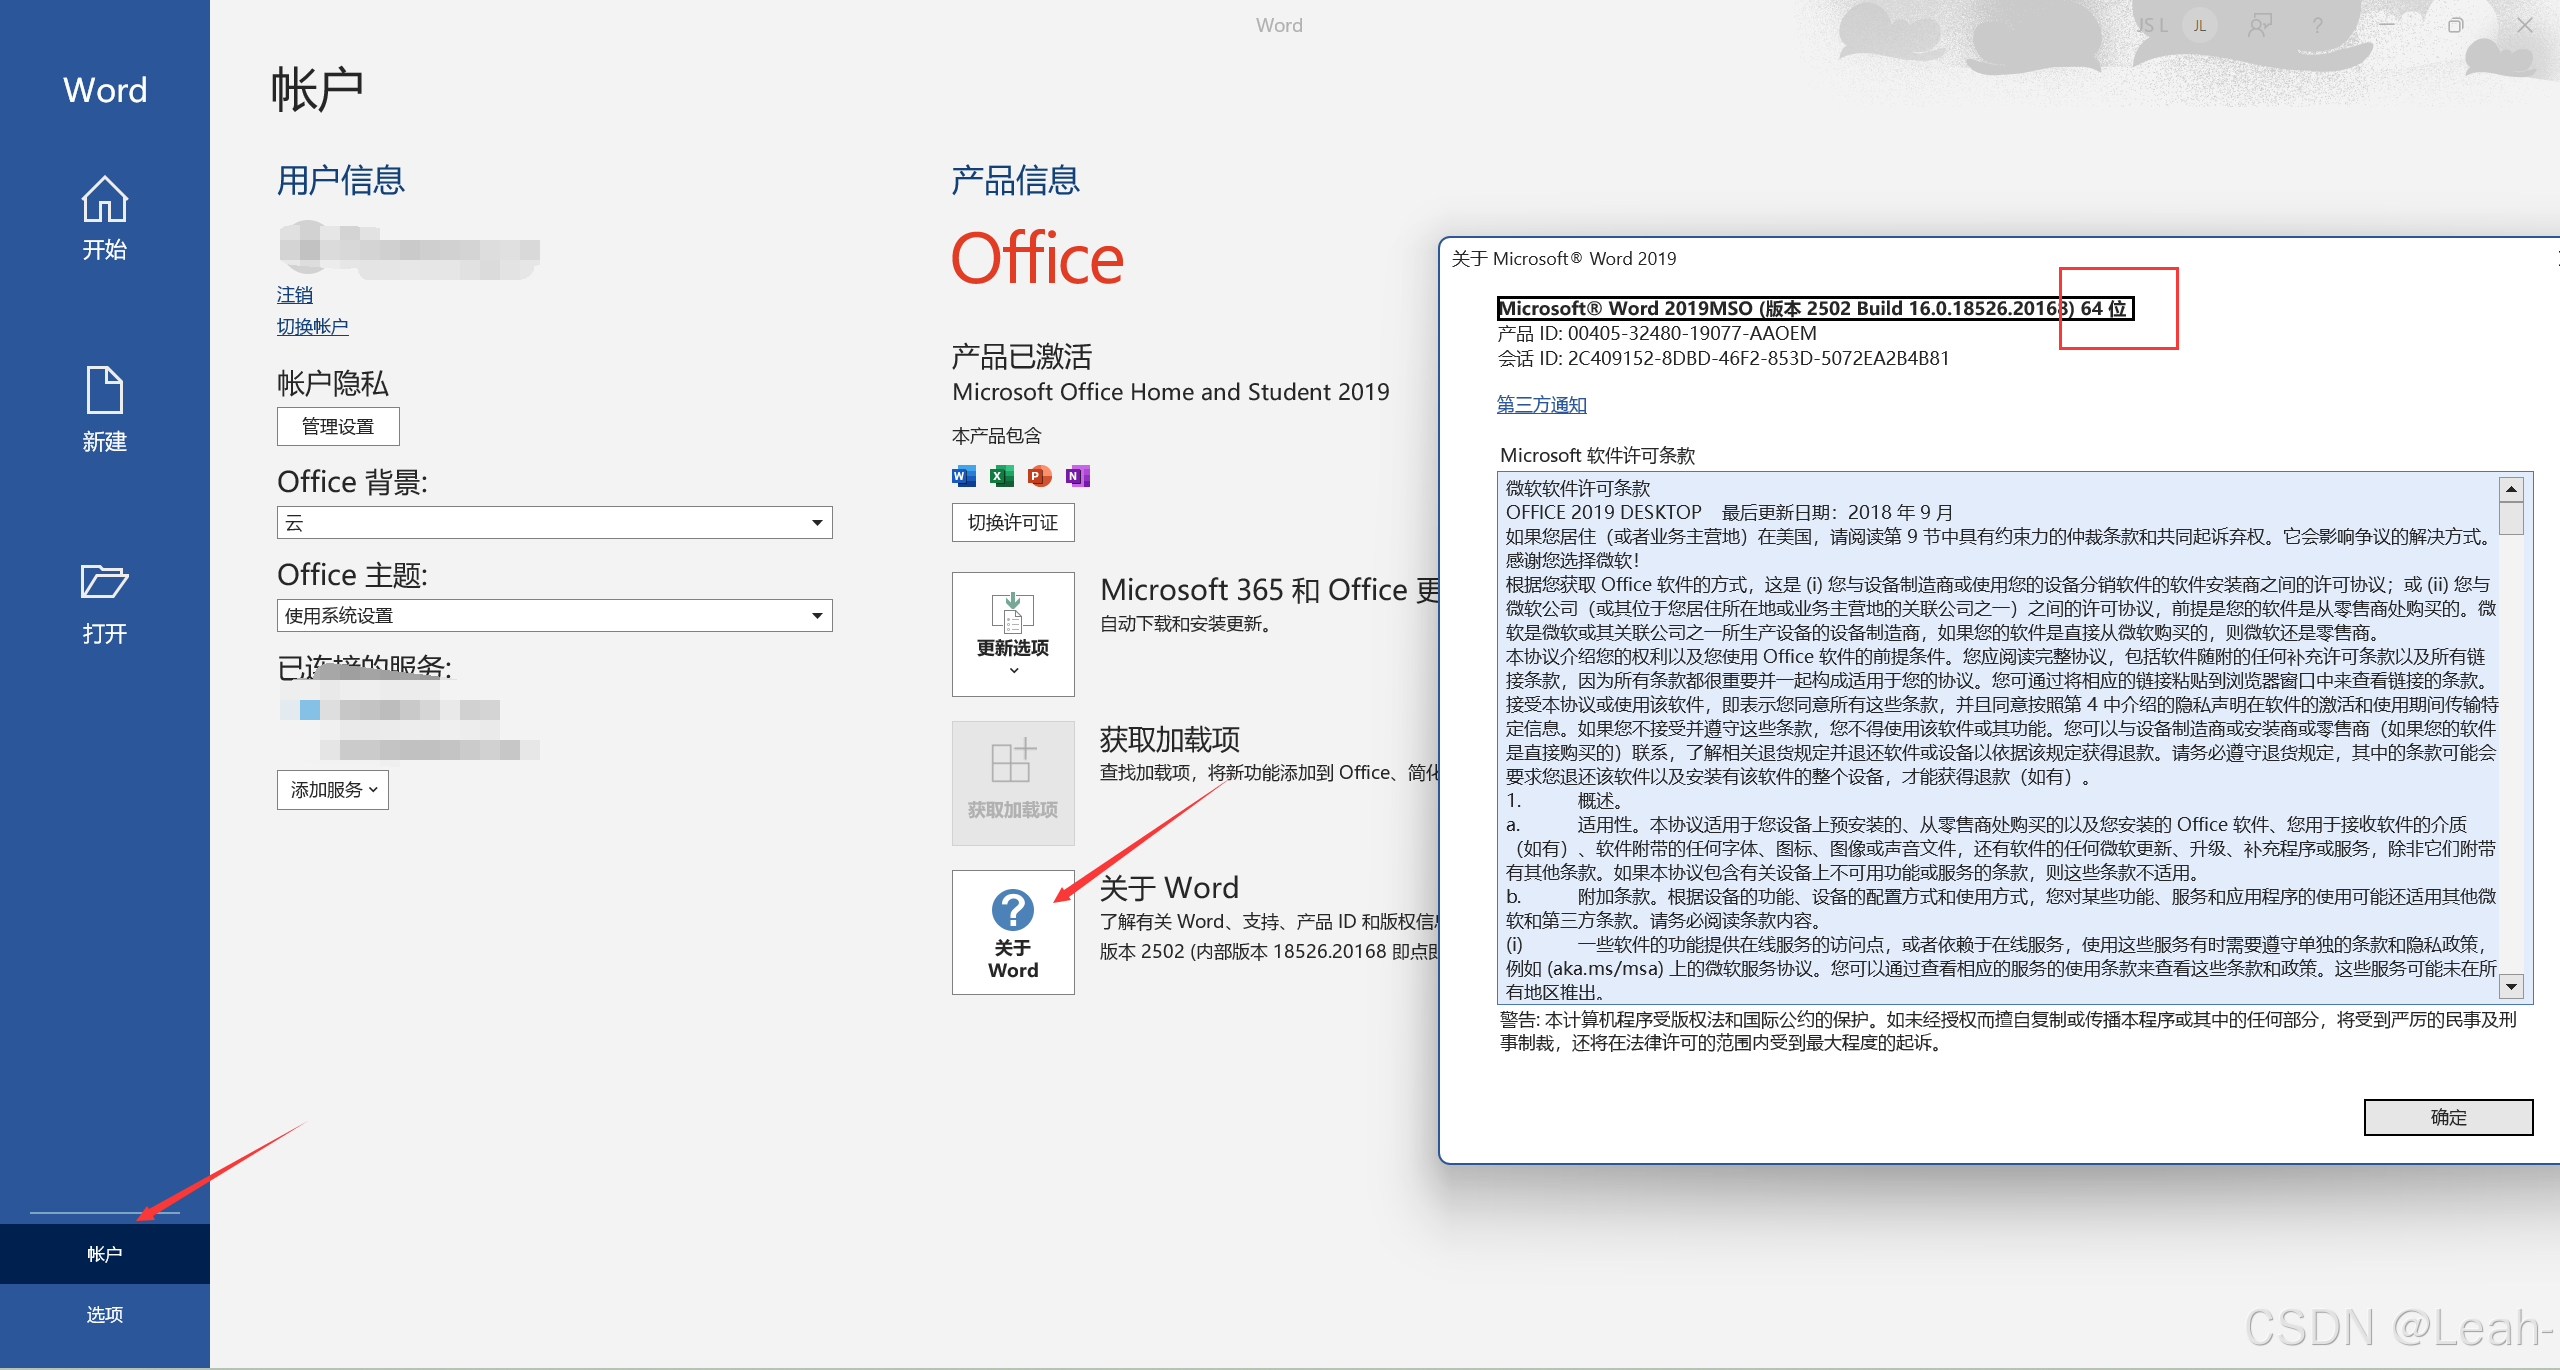Click the Open folder (打开) icon

click(104, 582)
